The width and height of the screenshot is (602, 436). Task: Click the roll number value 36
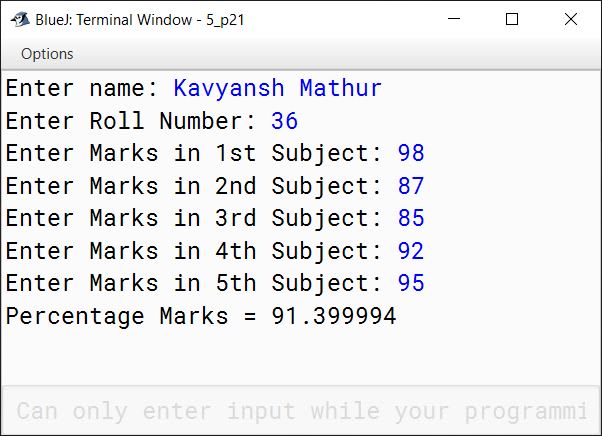pyautogui.click(x=284, y=121)
